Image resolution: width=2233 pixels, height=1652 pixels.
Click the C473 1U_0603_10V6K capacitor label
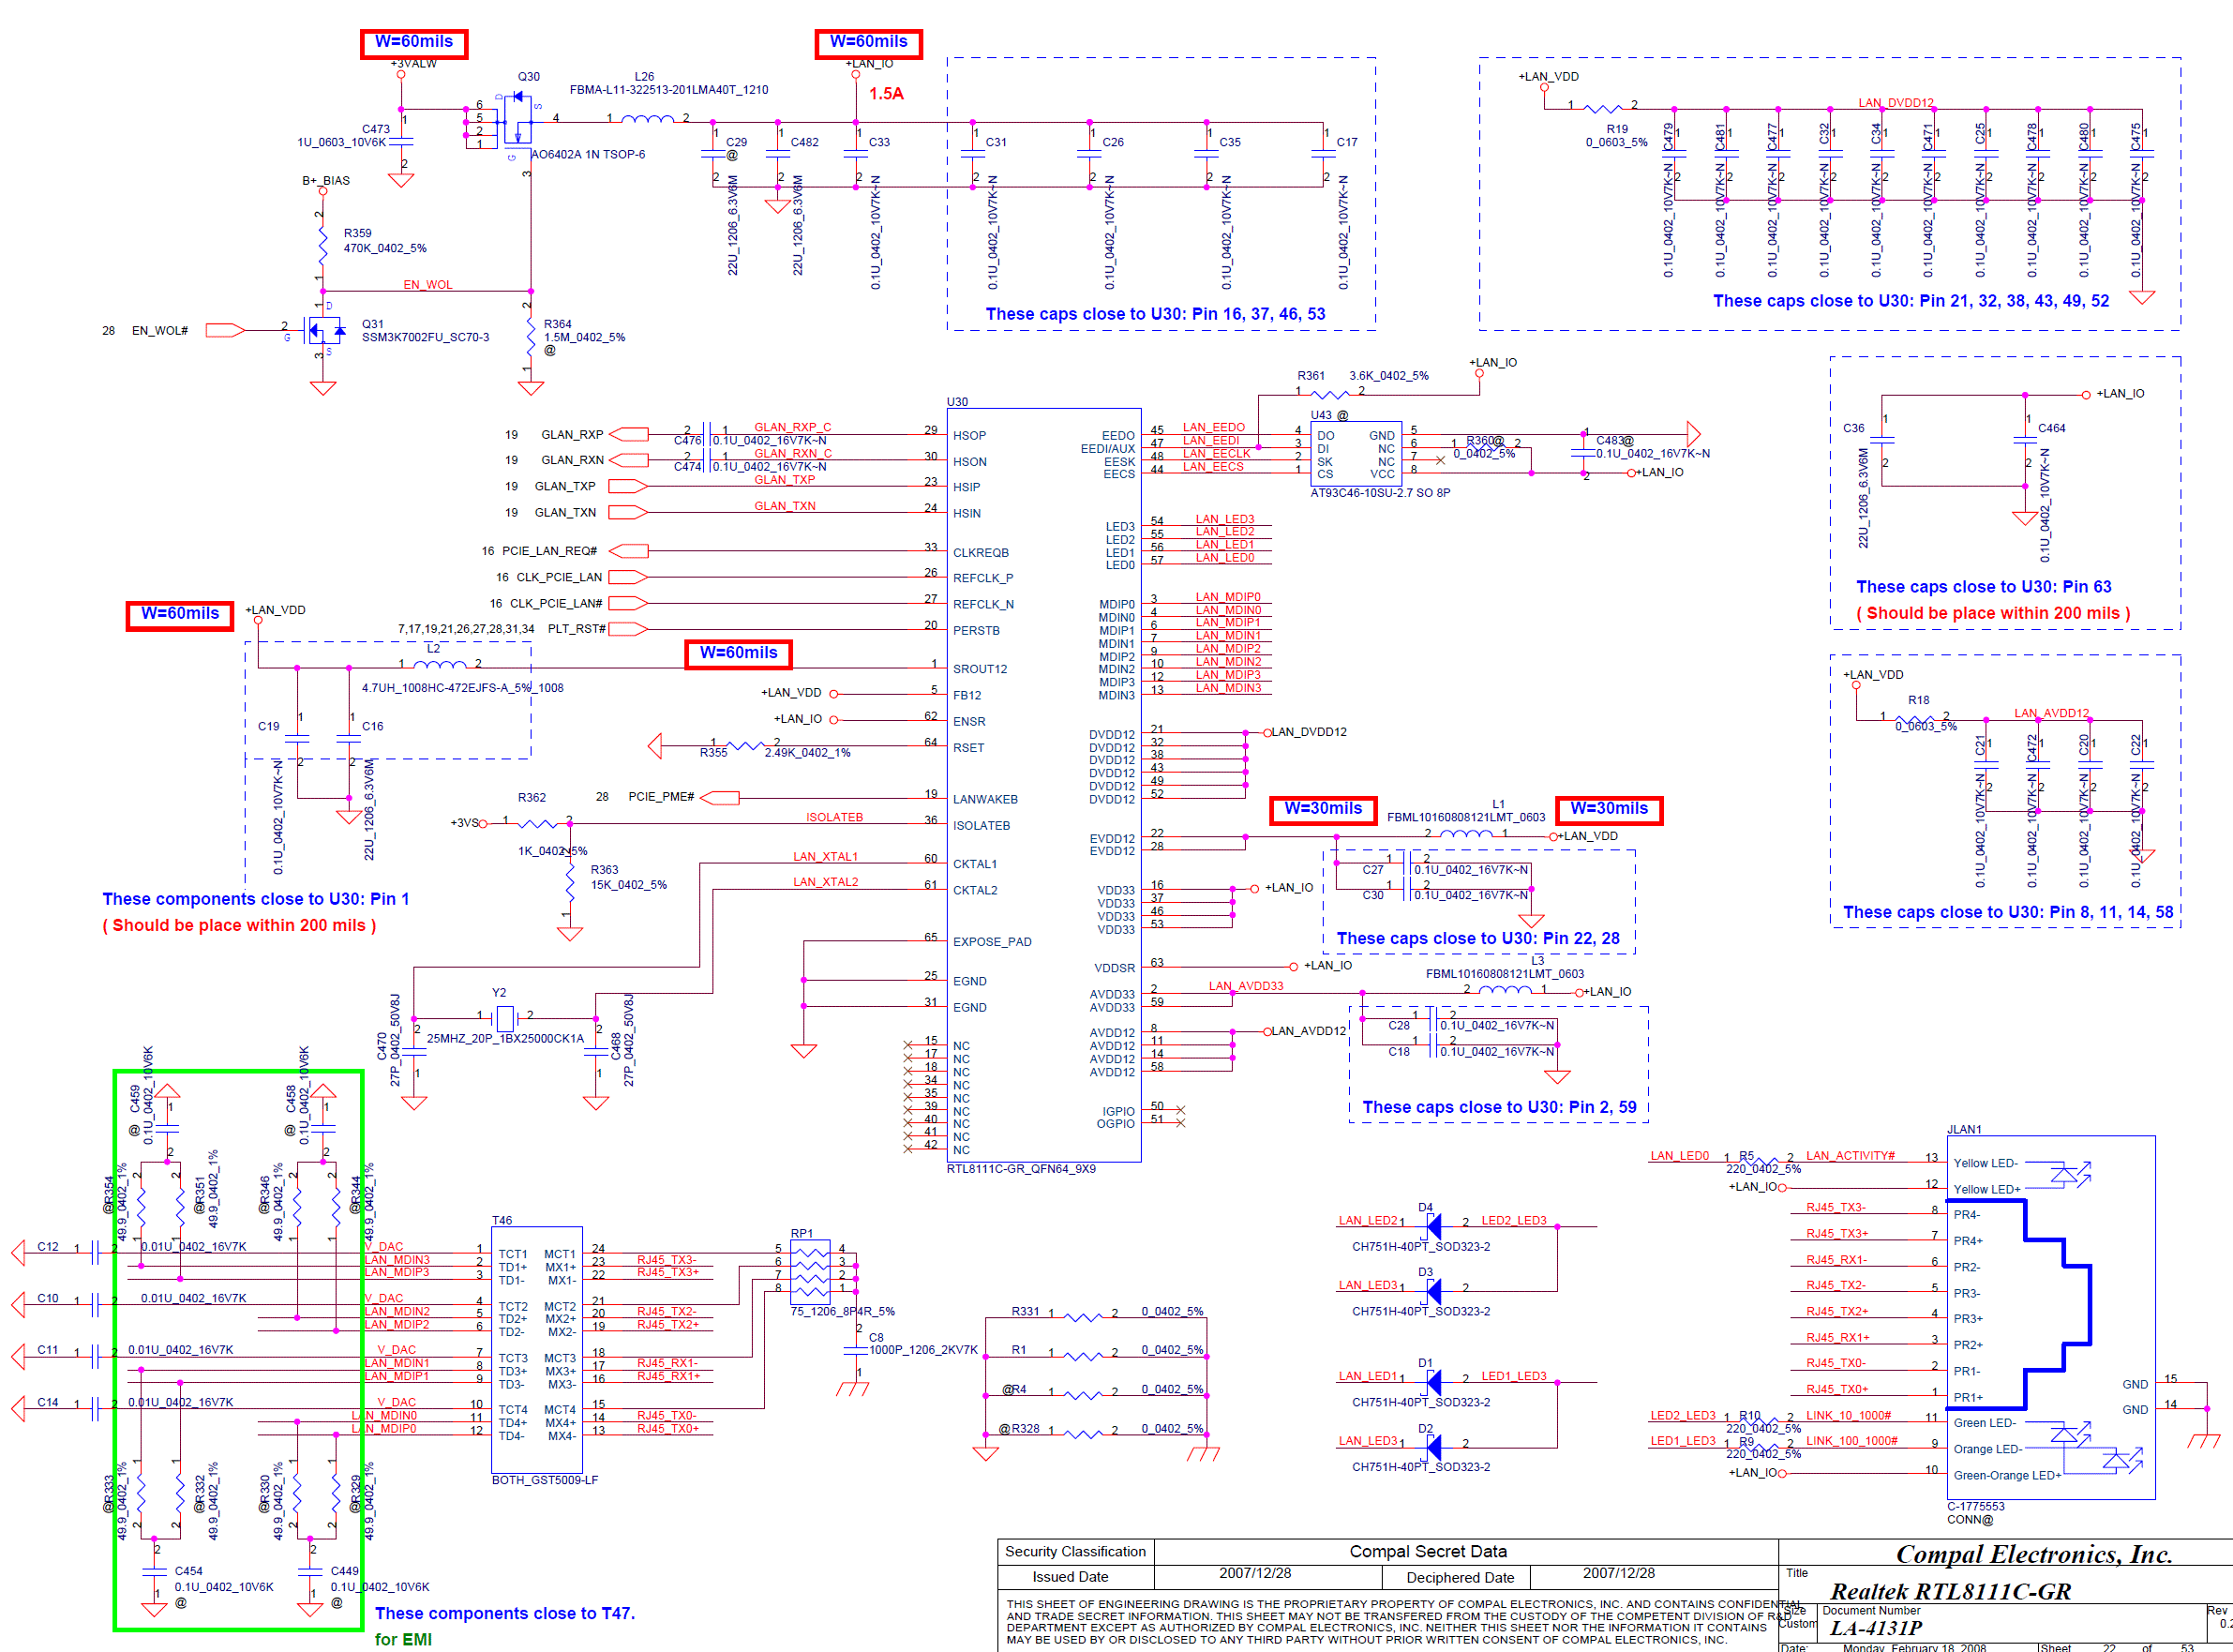pyautogui.click(x=343, y=135)
